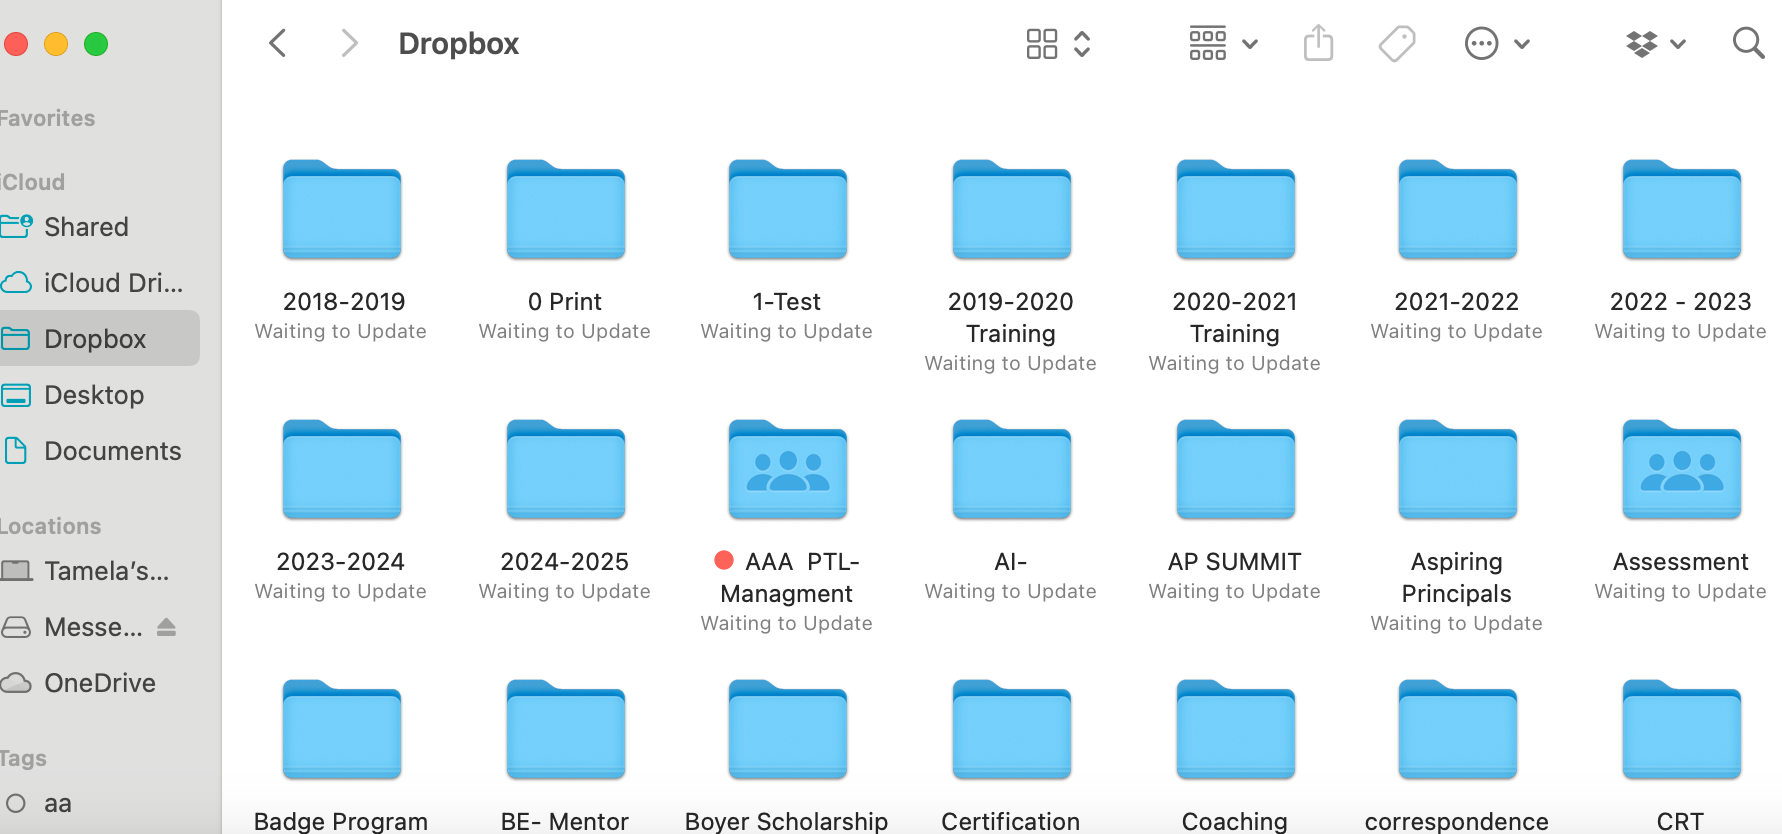
Task: Select the 2023-2024 folder icon
Action: coord(342,470)
